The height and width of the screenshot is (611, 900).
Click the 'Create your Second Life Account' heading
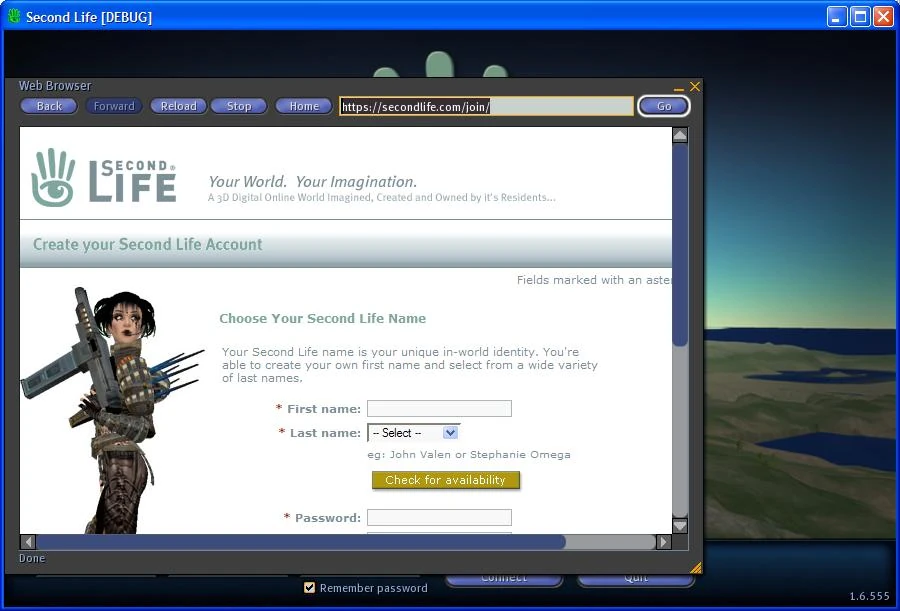pyautogui.click(x=148, y=245)
